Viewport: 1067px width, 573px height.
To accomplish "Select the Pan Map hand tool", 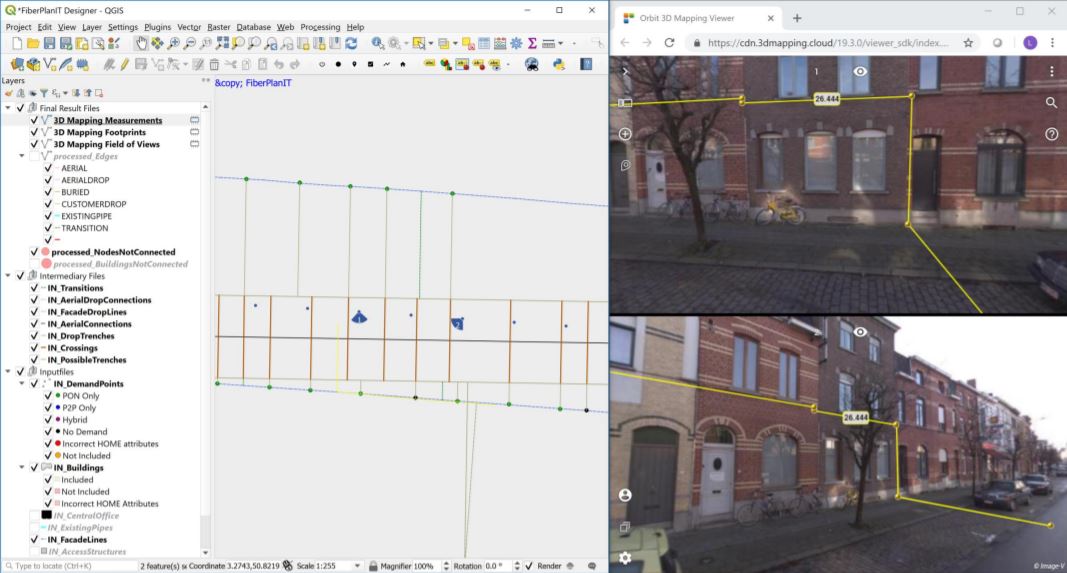I will click(141, 43).
